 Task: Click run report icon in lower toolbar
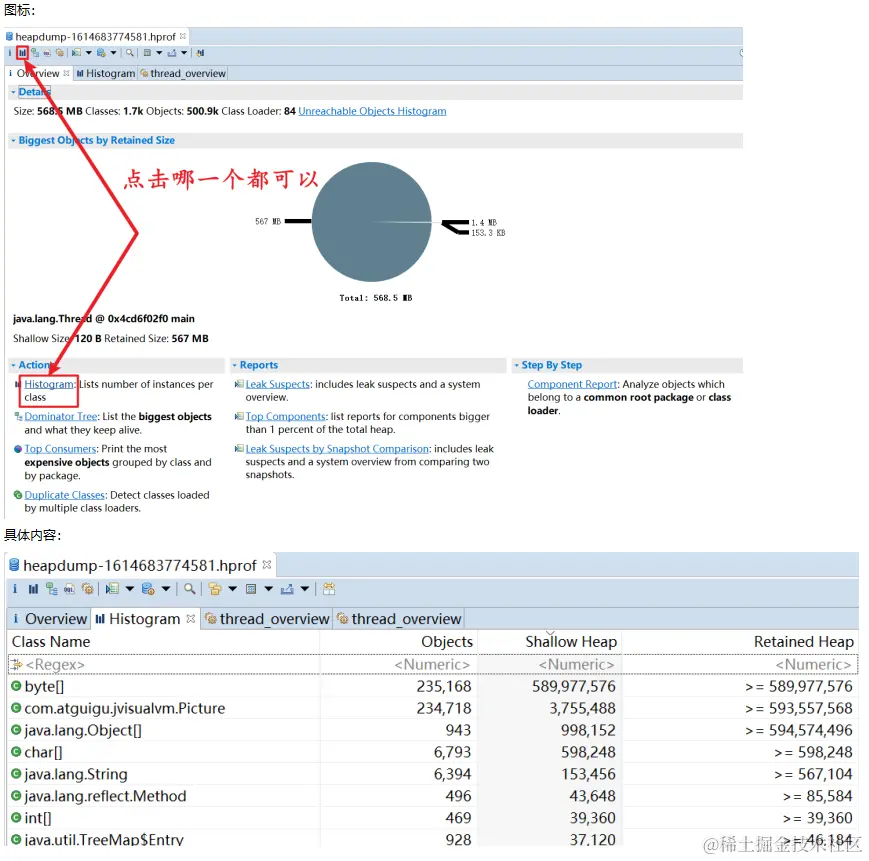[112, 589]
